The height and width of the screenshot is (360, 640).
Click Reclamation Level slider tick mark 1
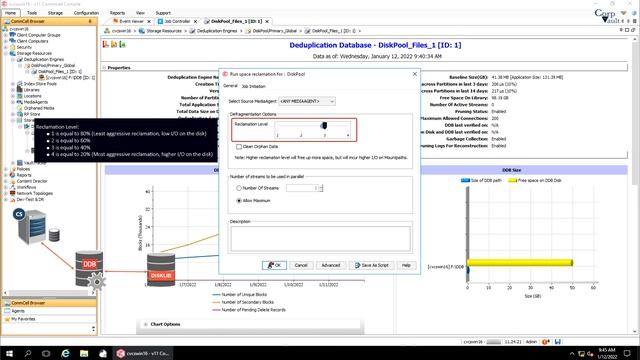coord(278,135)
